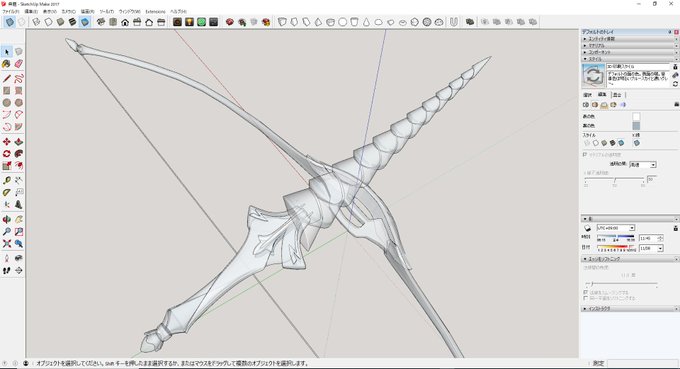Switch to X-Ray face style in top toolbar
Screen dimensions: 680x369
pyautogui.click(x=10, y=22)
